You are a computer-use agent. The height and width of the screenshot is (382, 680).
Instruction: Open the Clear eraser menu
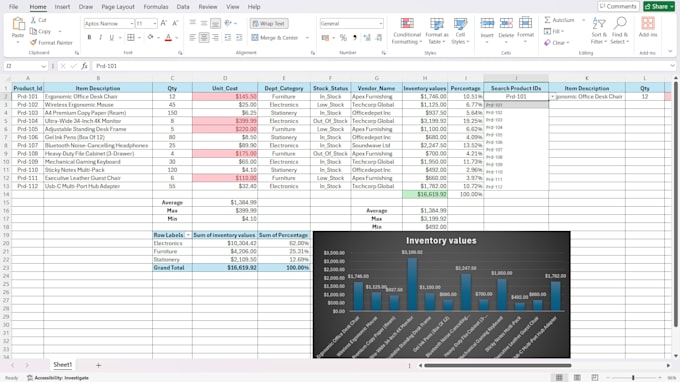point(556,42)
